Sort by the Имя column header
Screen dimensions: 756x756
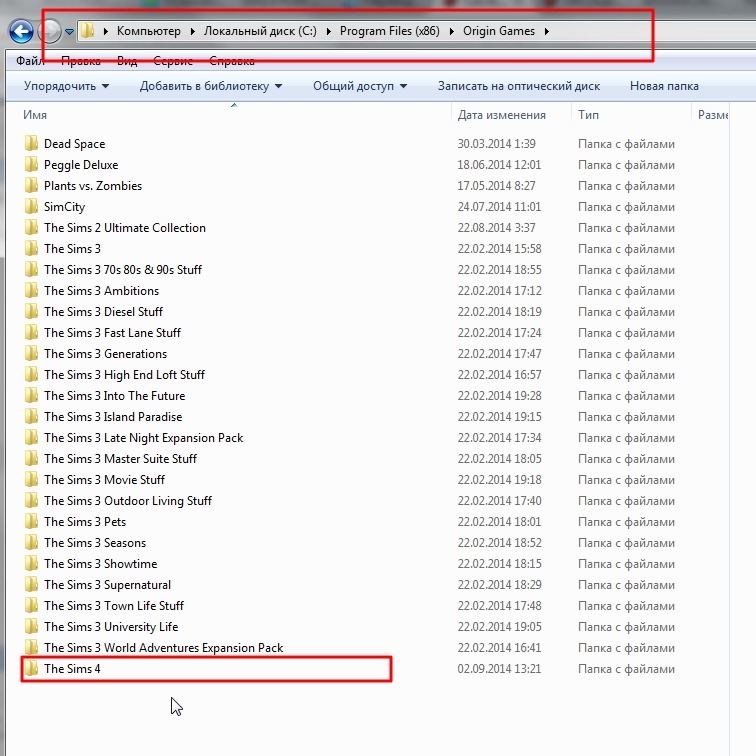pos(35,115)
